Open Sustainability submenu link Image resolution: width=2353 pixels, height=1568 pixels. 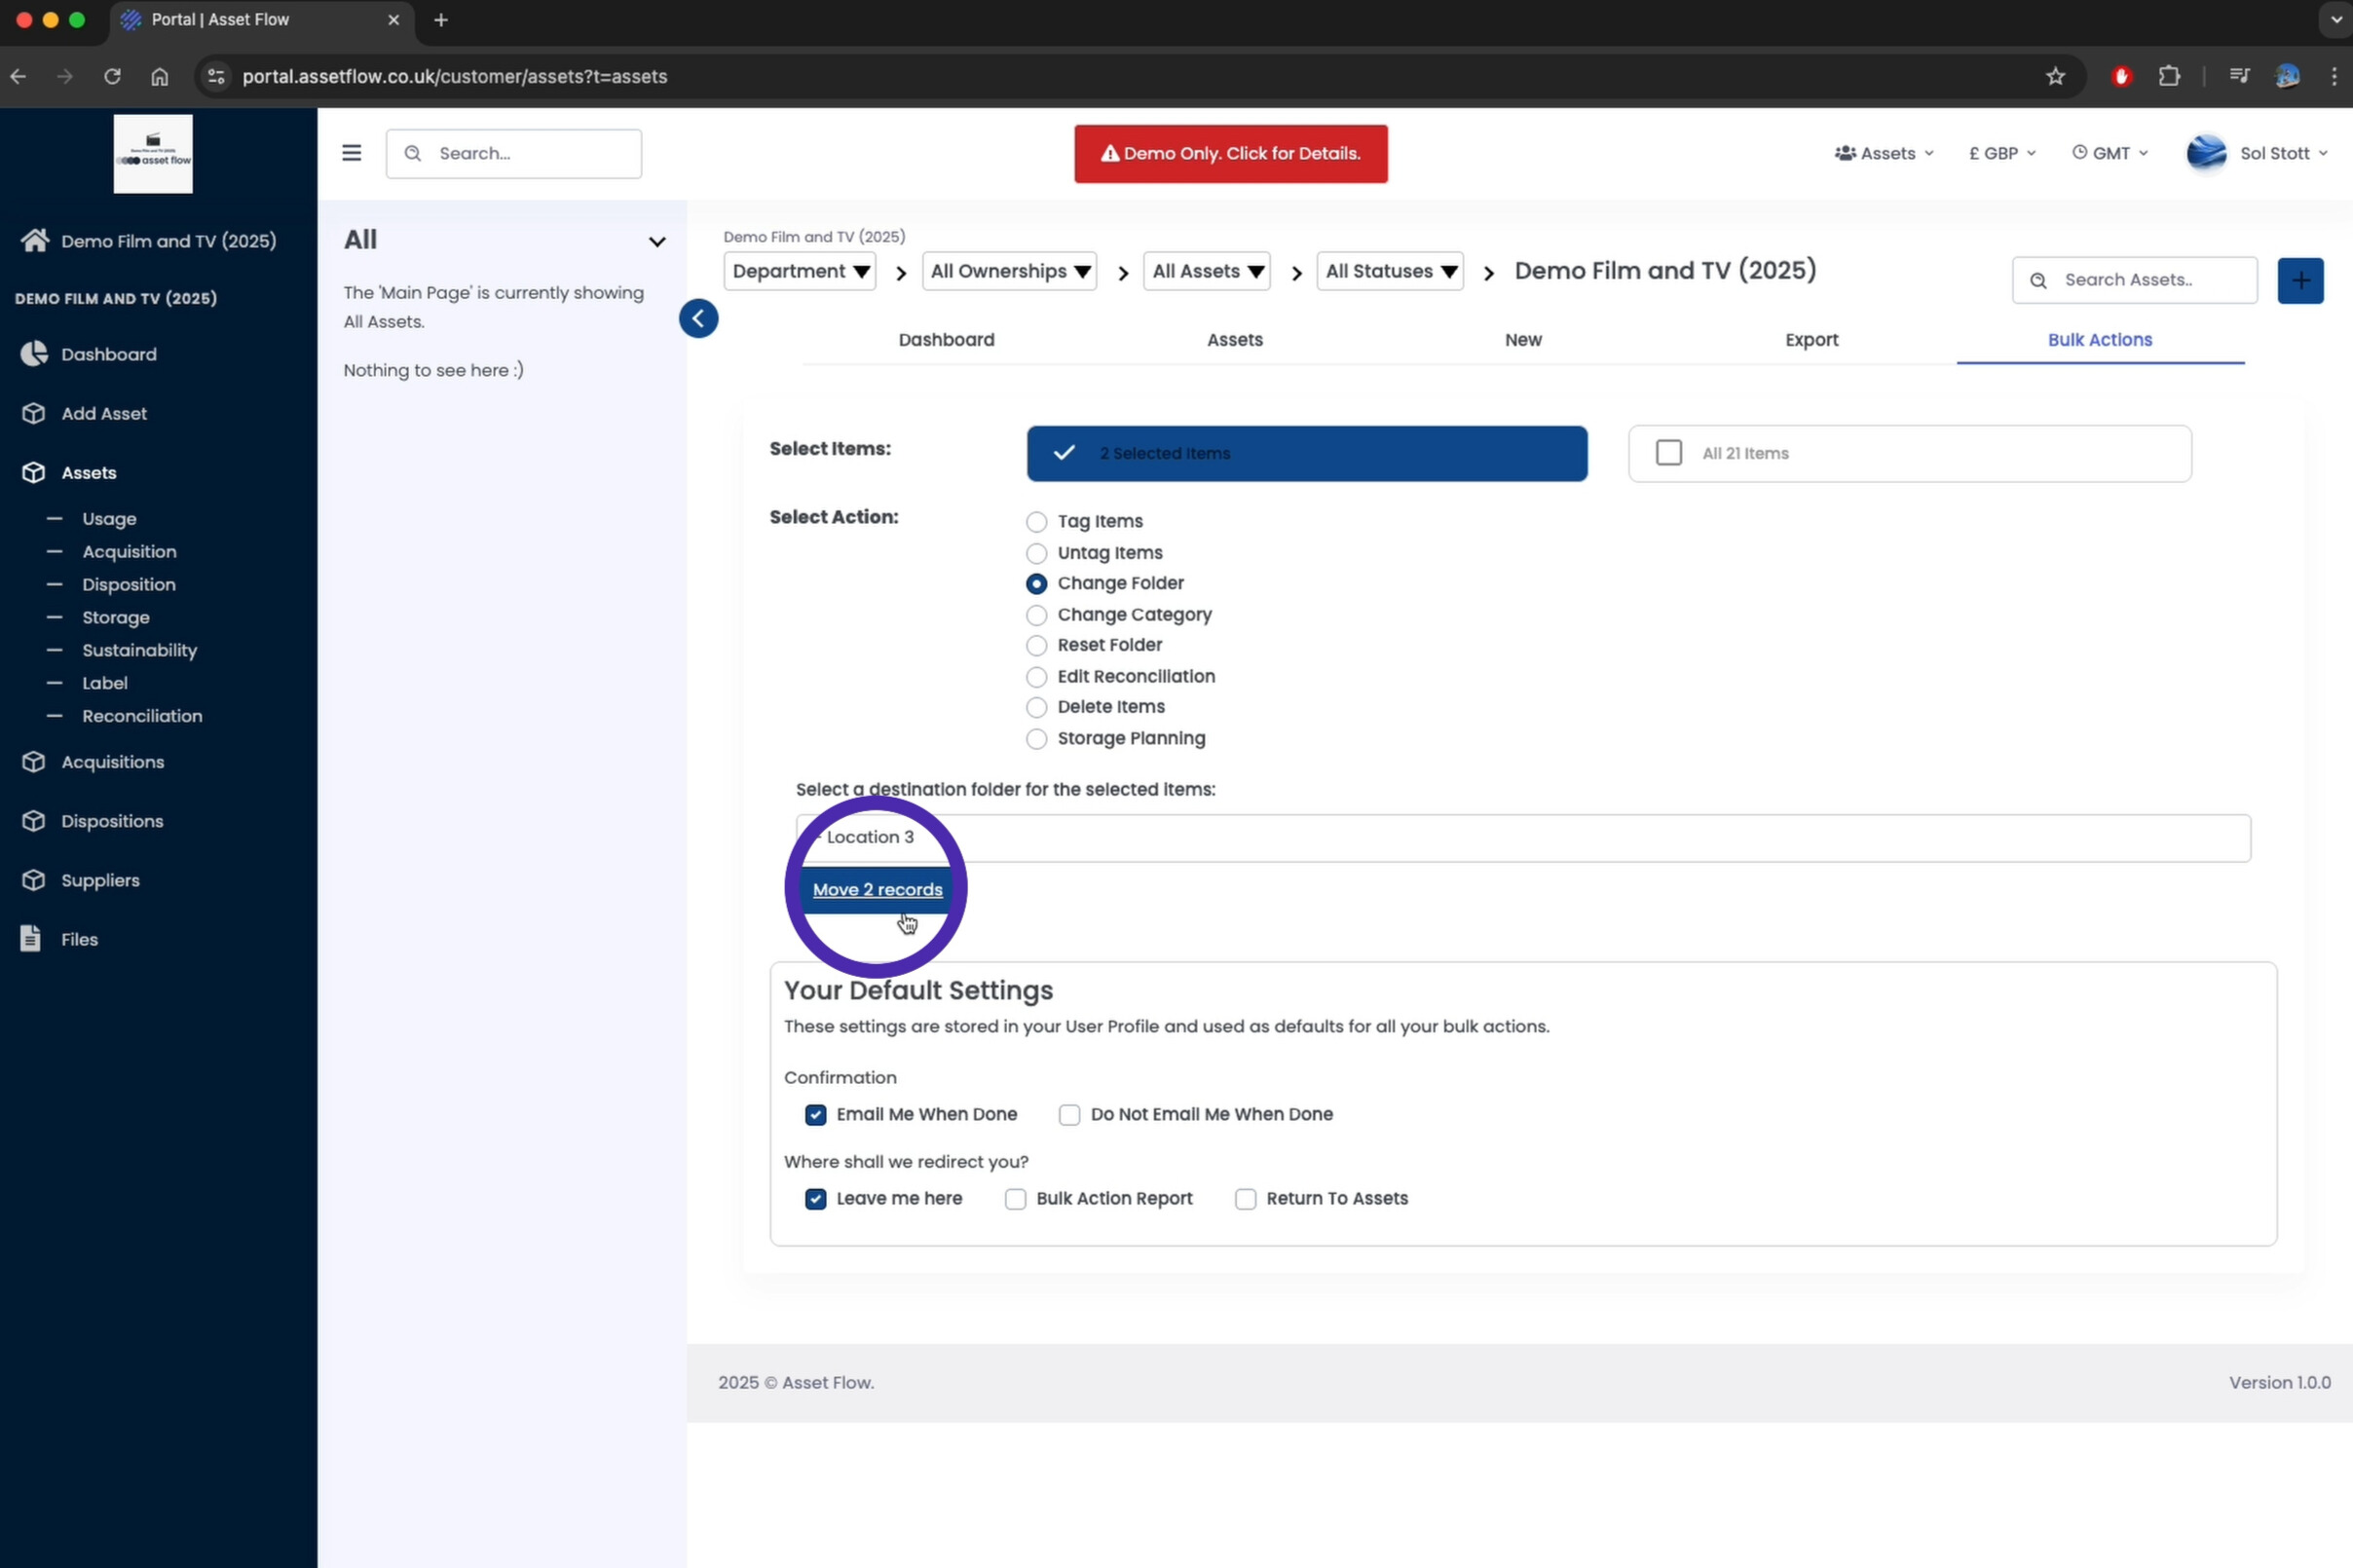click(139, 650)
